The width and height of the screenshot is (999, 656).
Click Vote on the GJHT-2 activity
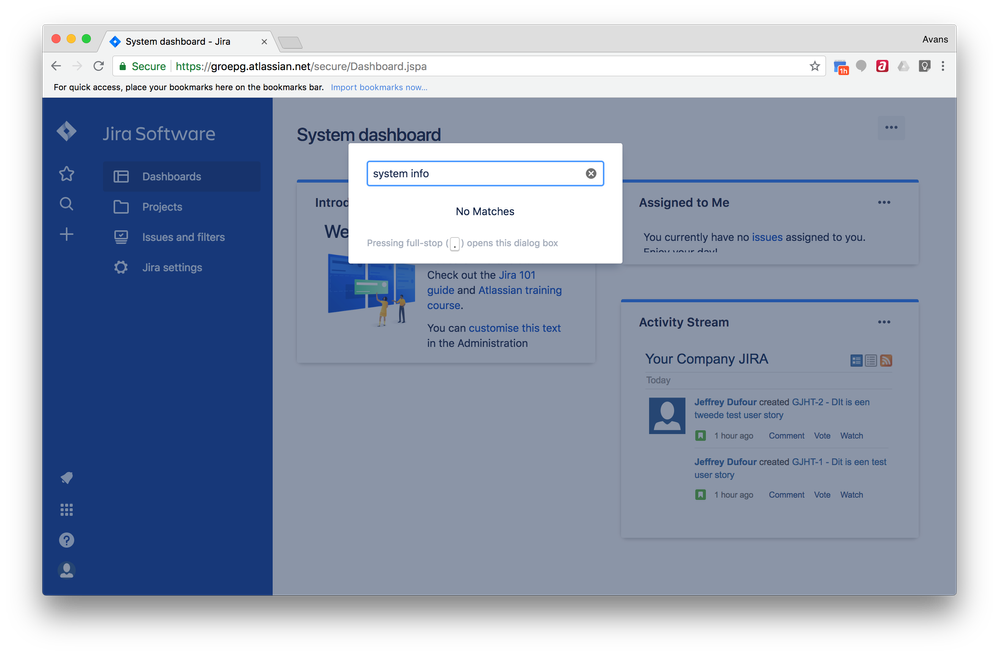coord(822,436)
